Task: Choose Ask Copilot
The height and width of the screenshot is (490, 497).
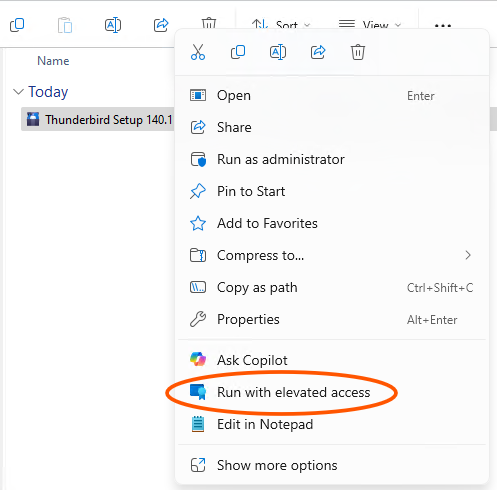Action: point(332,360)
